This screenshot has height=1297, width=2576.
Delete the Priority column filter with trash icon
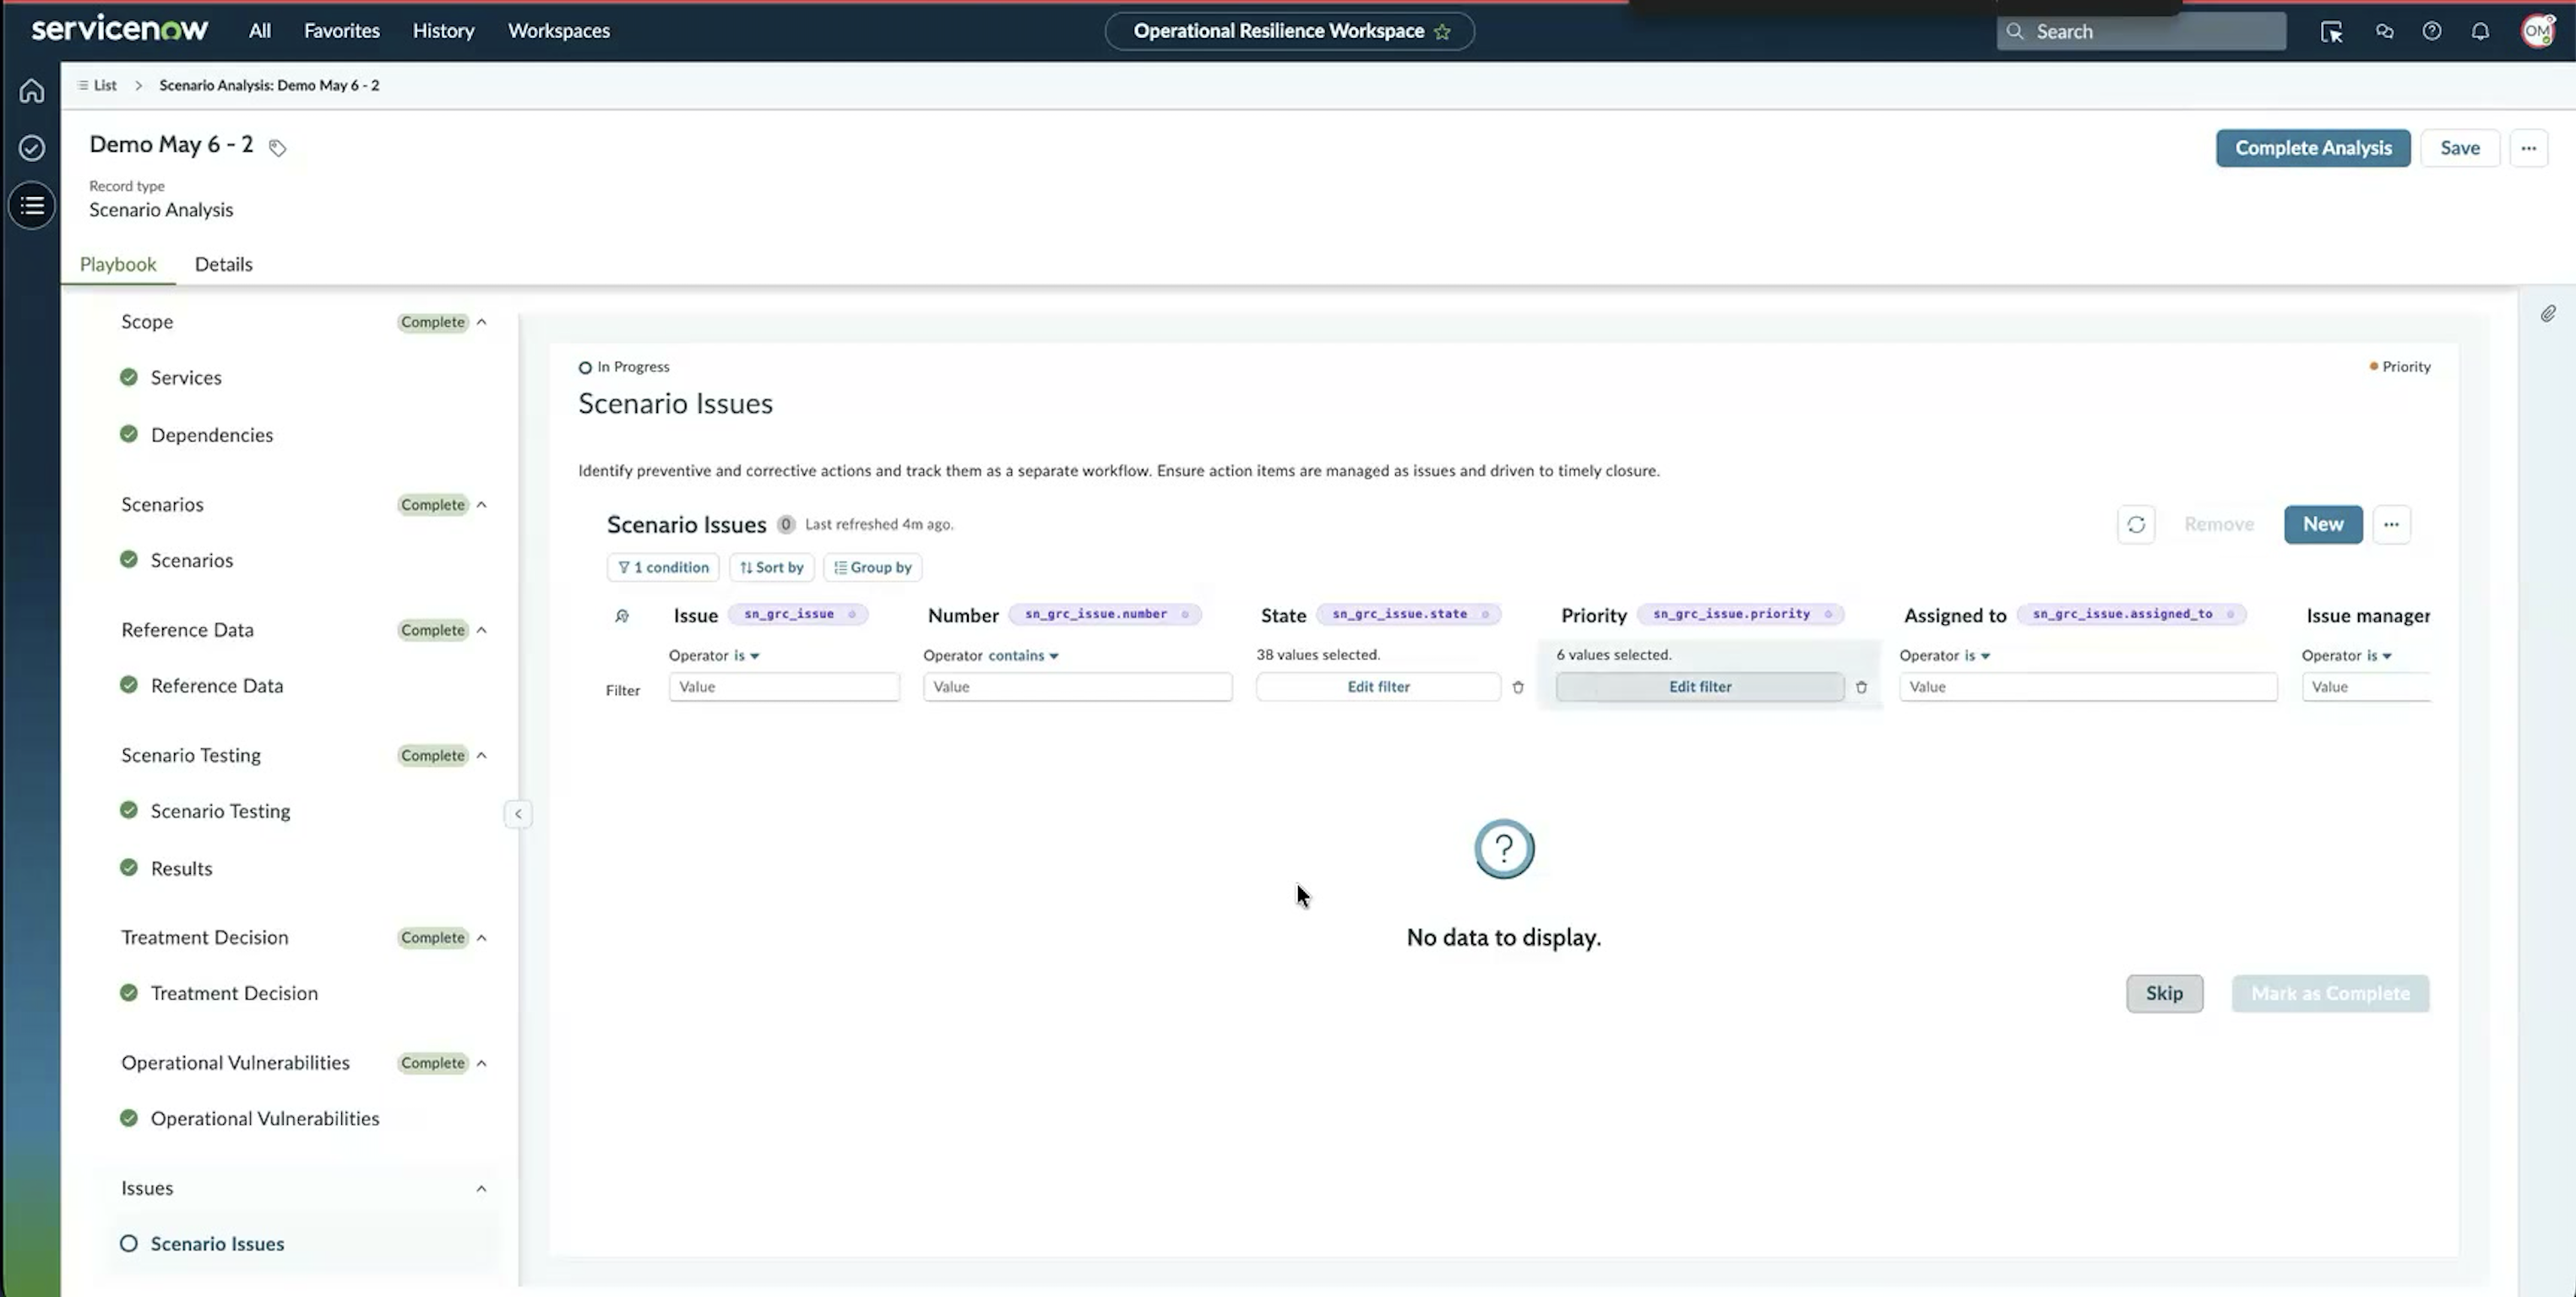(1861, 687)
